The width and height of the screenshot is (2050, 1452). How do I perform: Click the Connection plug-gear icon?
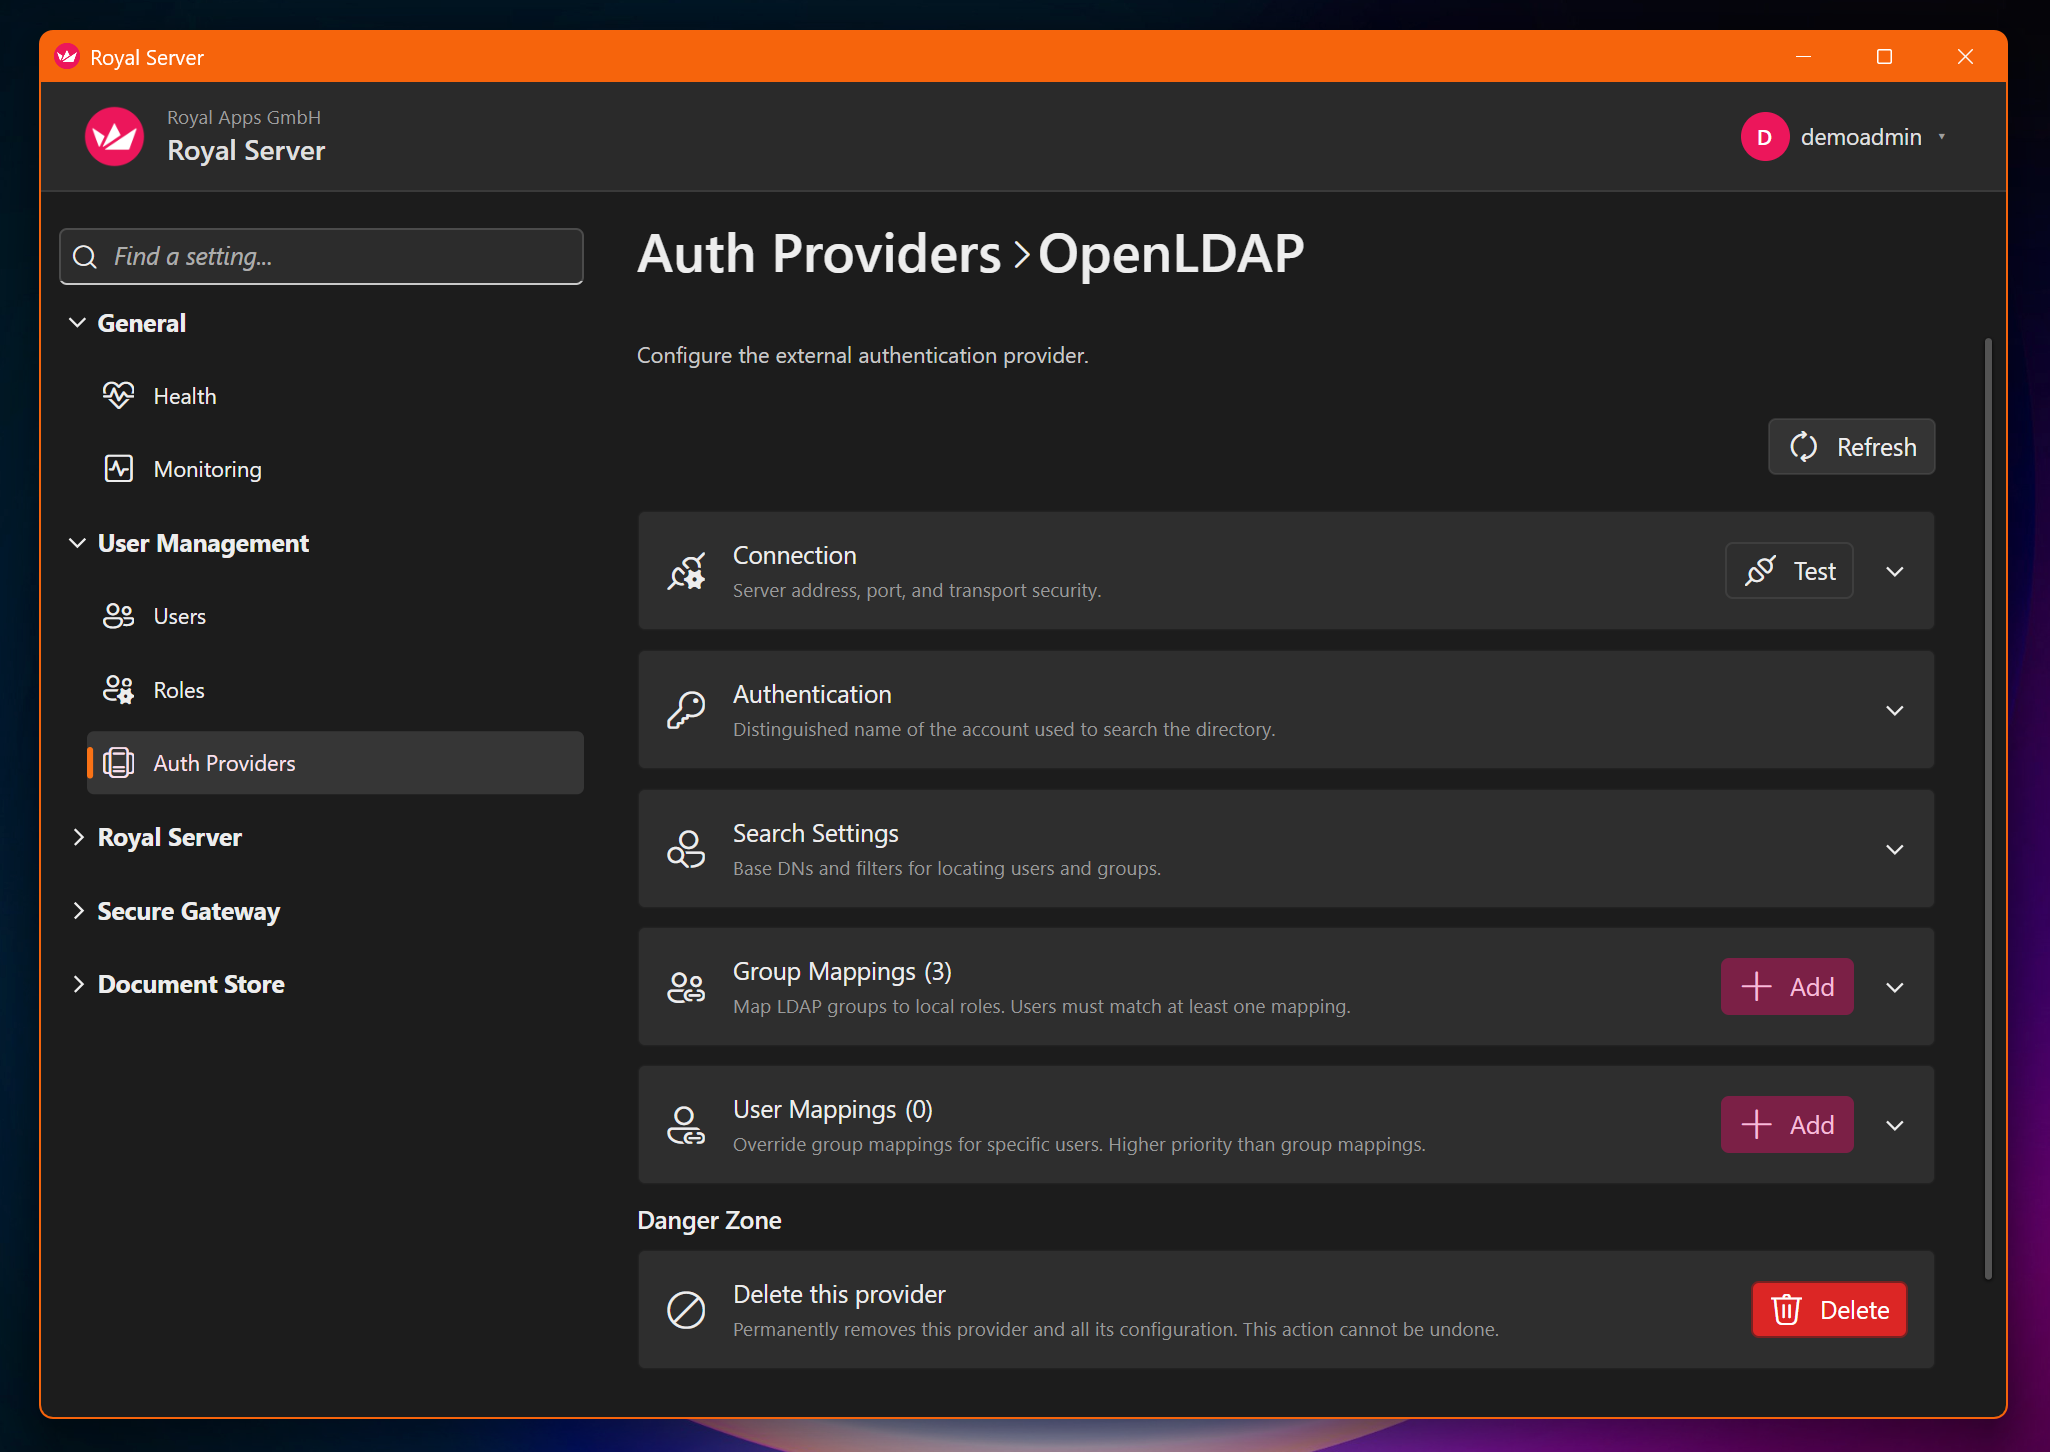[686, 572]
